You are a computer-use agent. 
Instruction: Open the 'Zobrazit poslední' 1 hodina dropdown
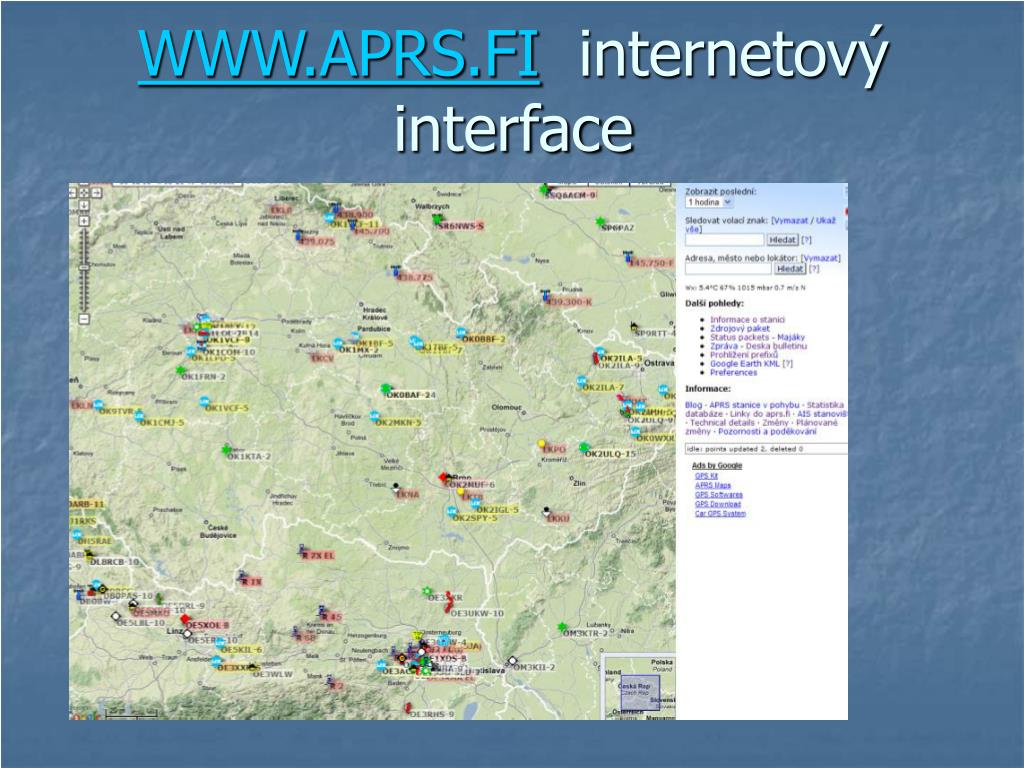pos(709,202)
